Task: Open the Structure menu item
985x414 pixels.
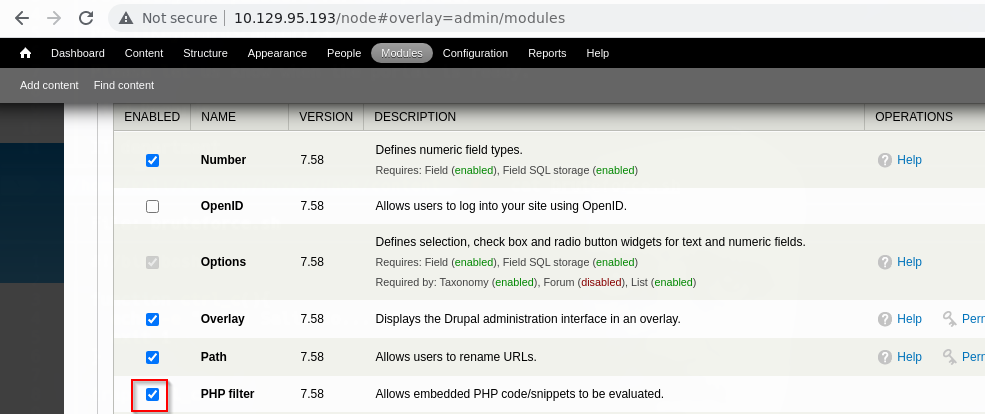Action: point(205,53)
